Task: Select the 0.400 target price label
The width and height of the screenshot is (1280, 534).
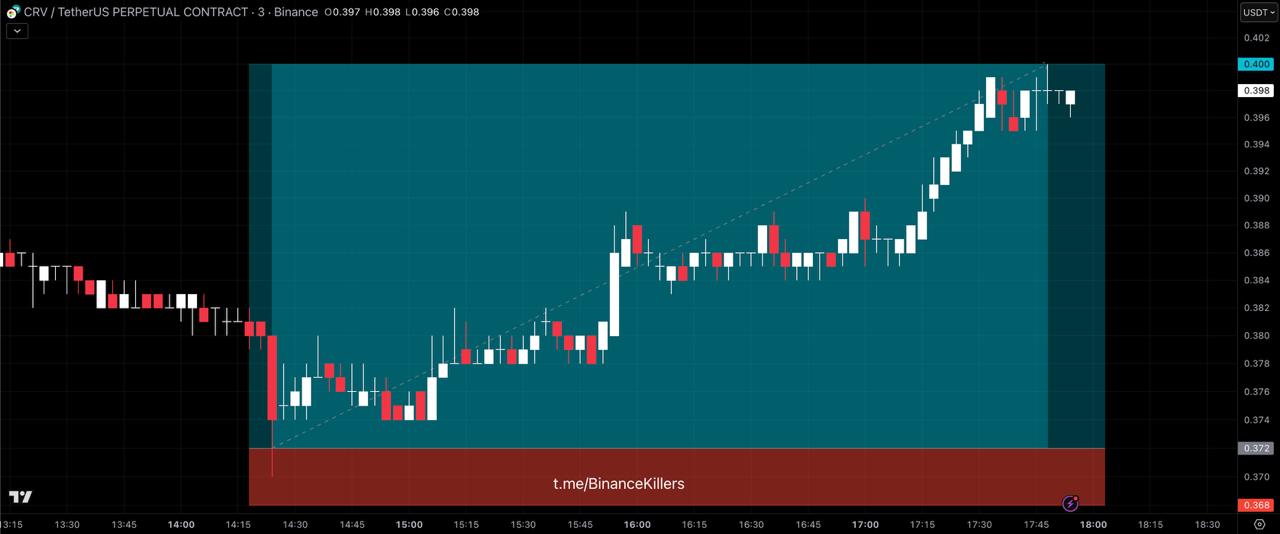Action: [x=1255, y=64]
